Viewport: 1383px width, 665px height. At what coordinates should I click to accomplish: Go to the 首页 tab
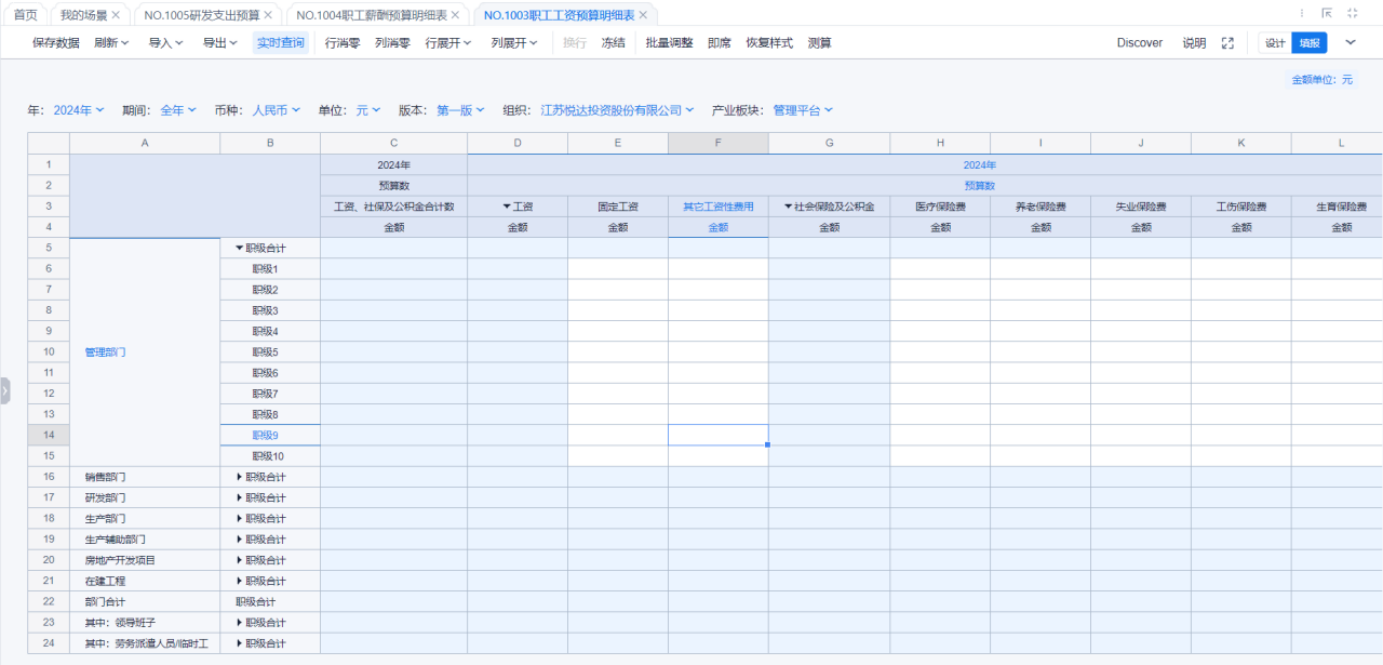tap(25, 15)
